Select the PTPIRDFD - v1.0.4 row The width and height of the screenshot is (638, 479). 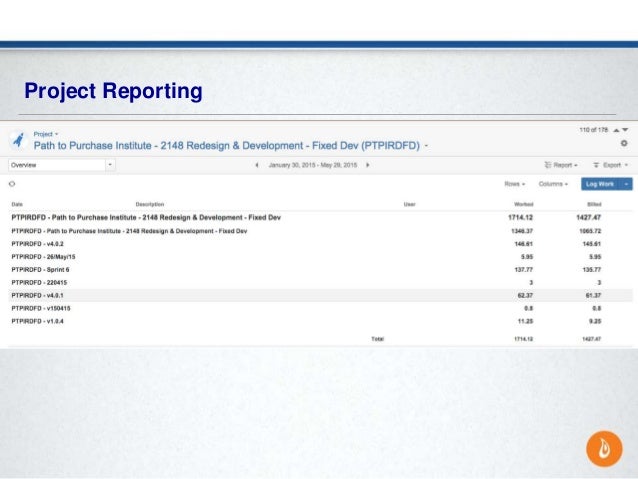tap(320, 322)
